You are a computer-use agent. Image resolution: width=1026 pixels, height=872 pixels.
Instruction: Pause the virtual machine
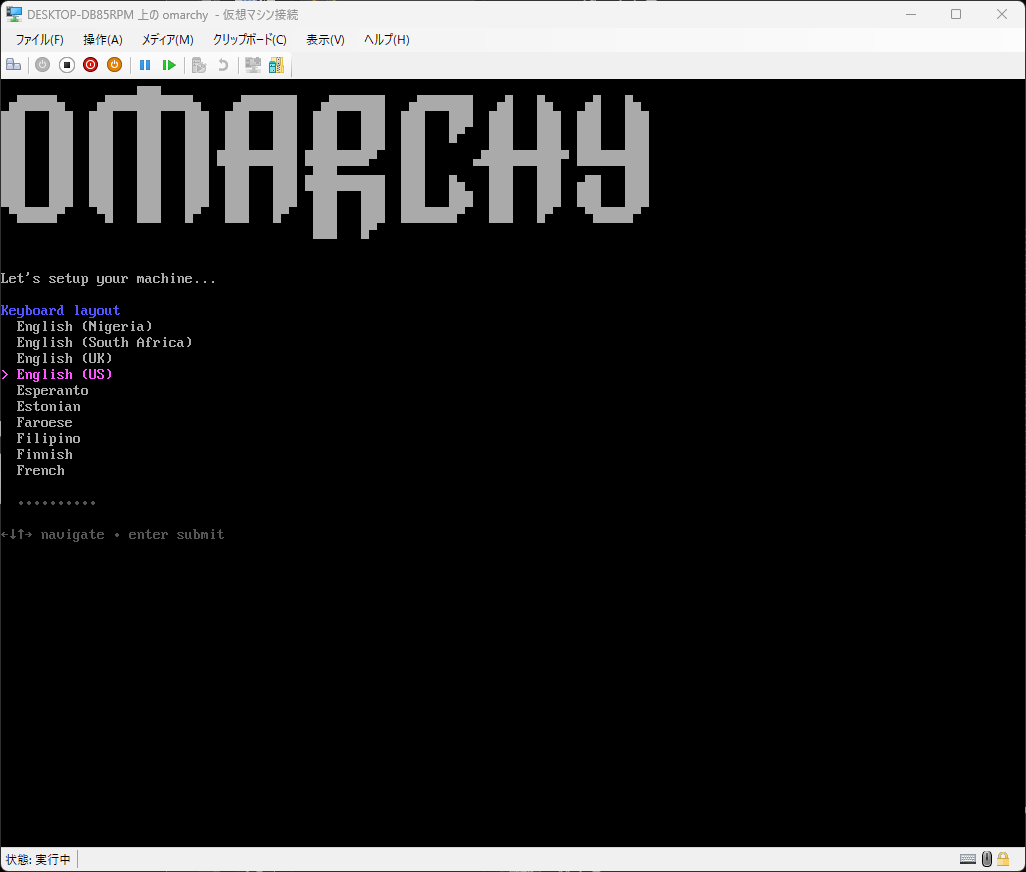click(x=145, y=65)
